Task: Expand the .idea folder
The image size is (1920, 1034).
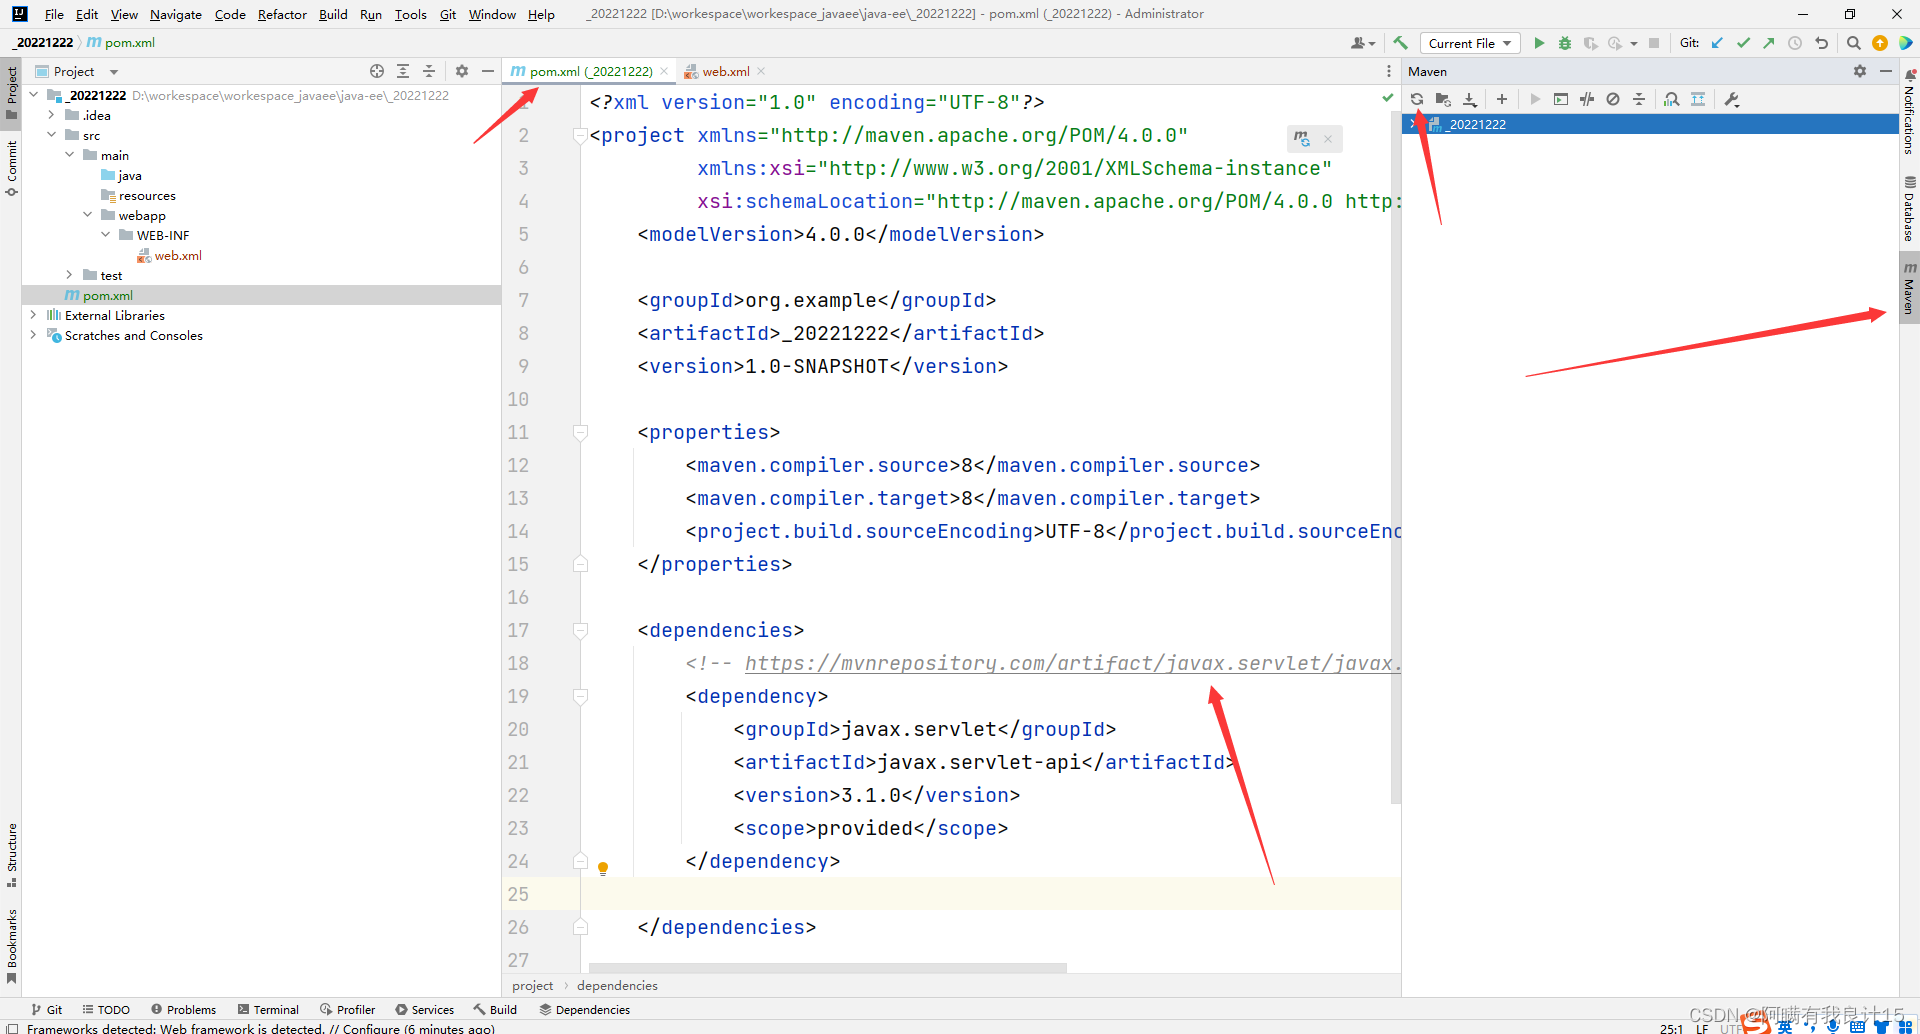Action: click(51, 115)
